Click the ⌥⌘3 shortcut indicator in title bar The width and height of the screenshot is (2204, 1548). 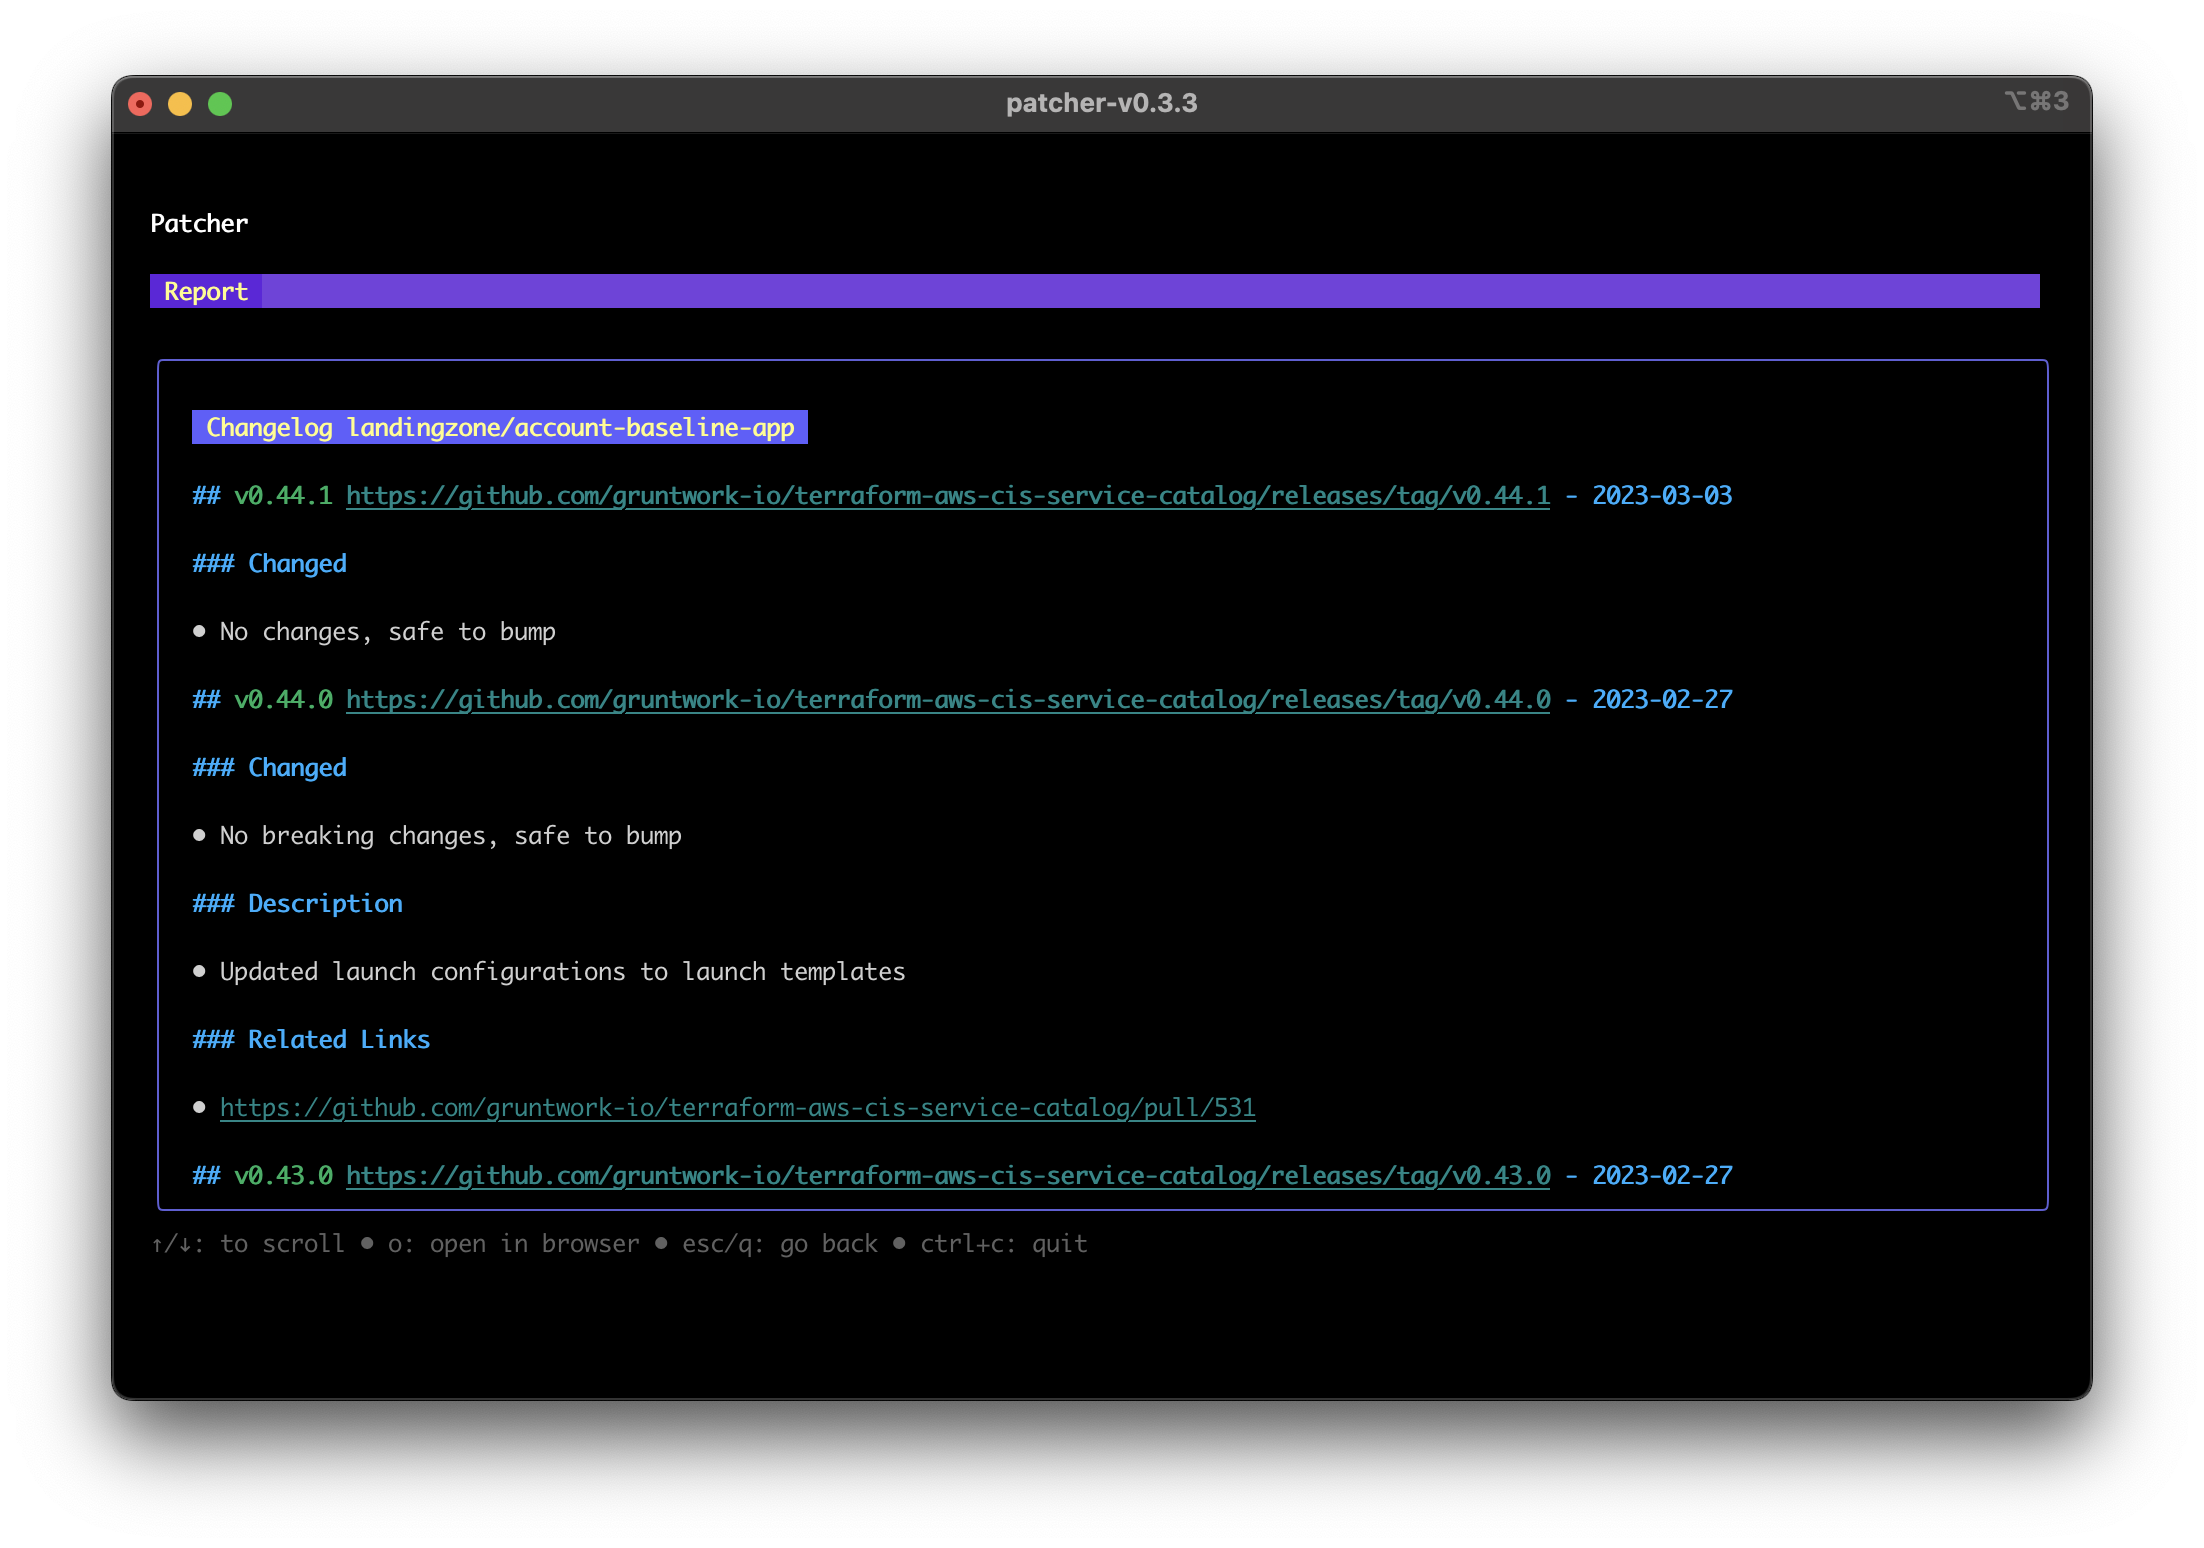(2032, 101)
